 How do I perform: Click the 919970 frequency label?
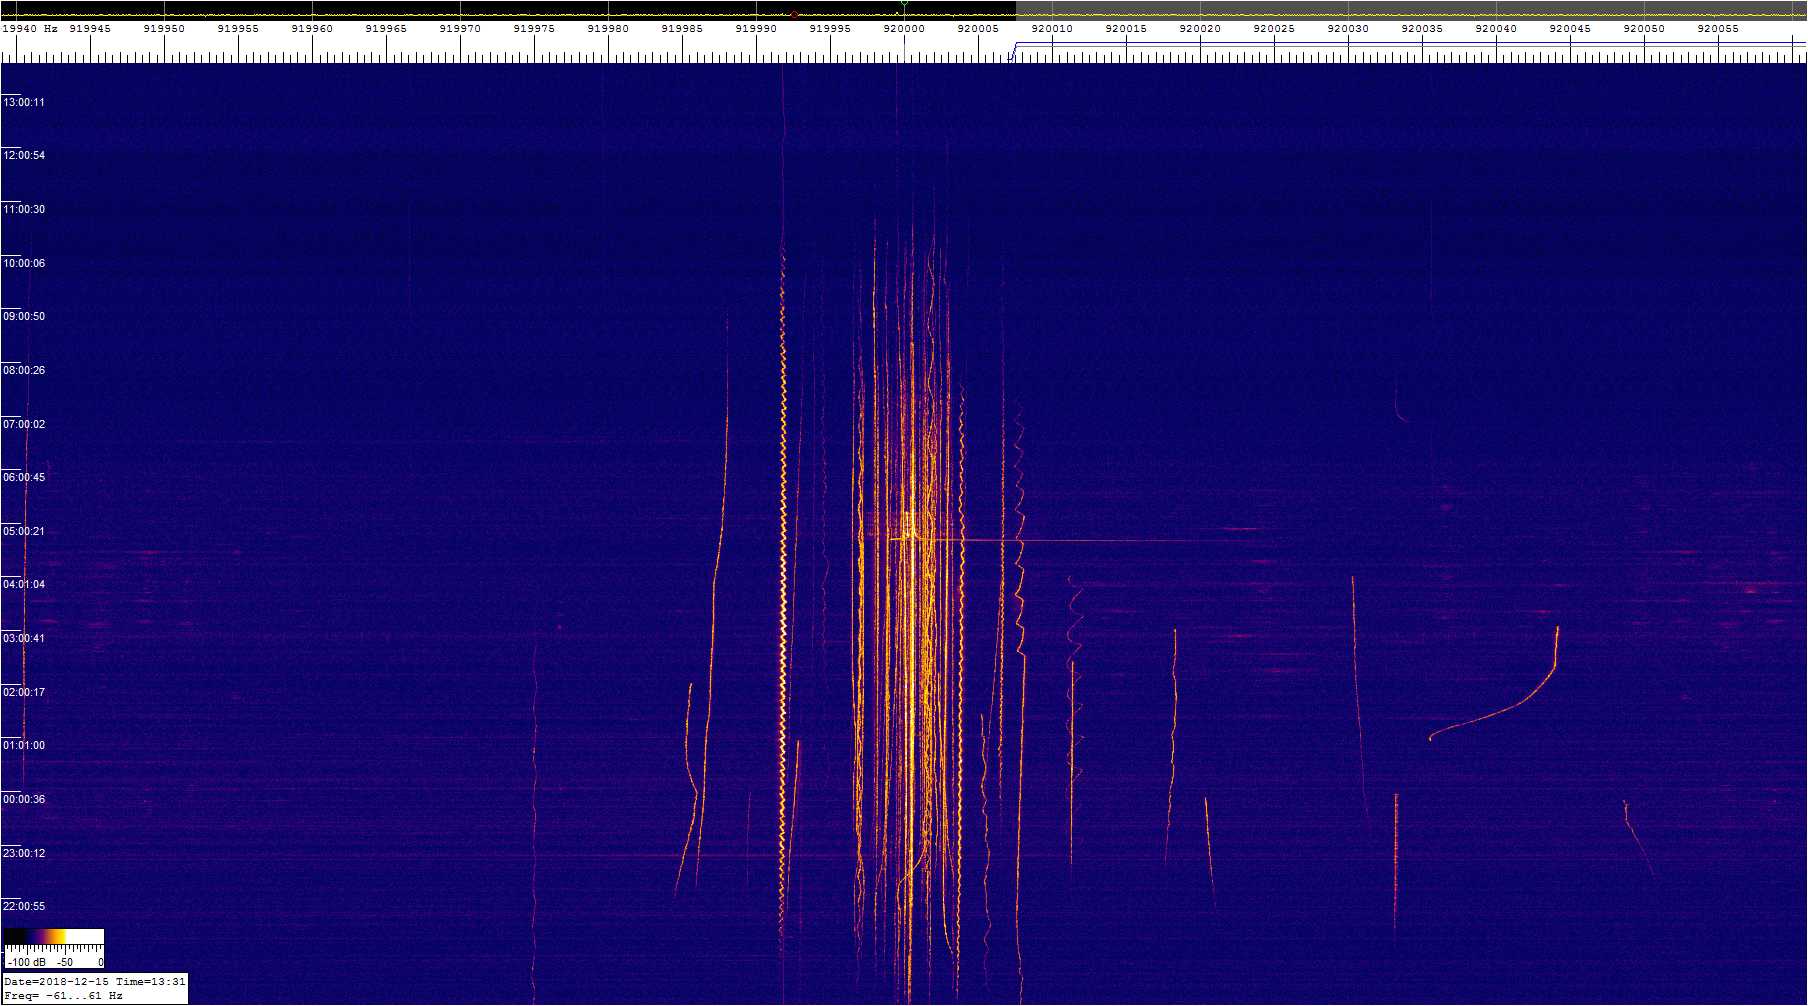point(460,29)
